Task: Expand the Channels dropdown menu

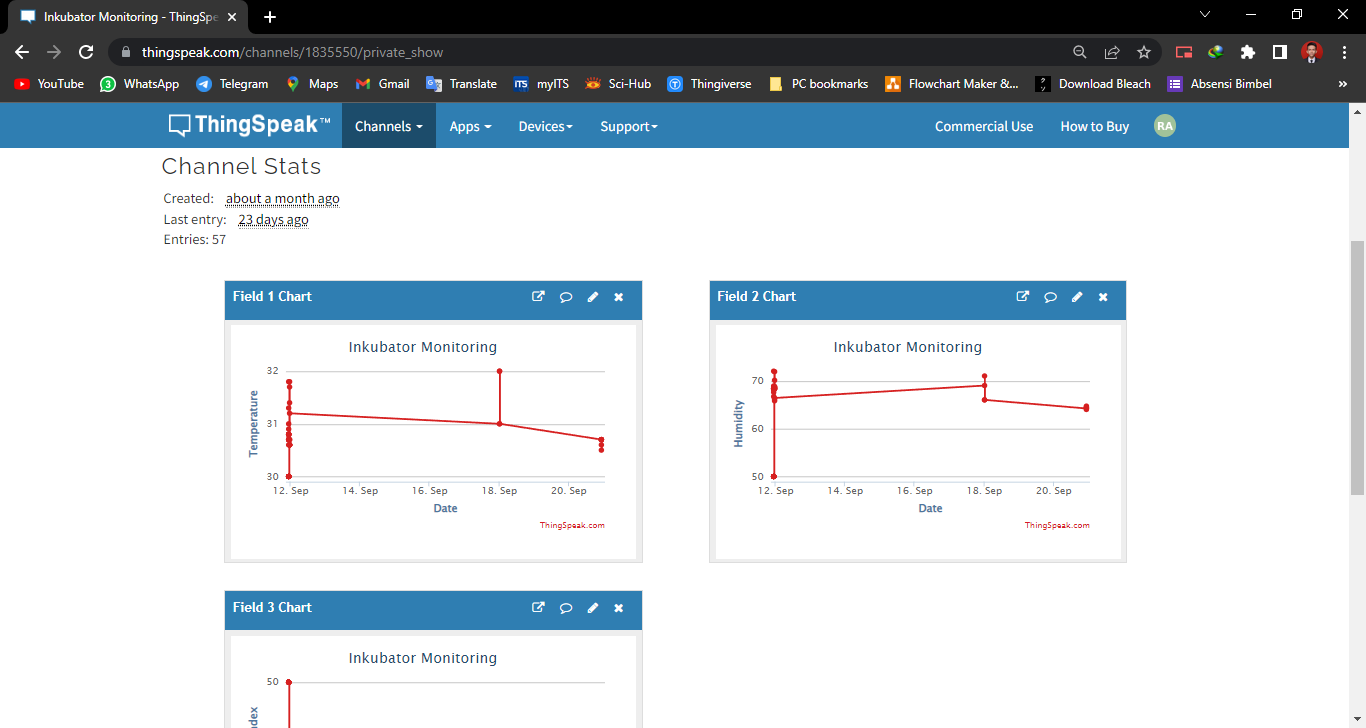Action: (388, 126)
